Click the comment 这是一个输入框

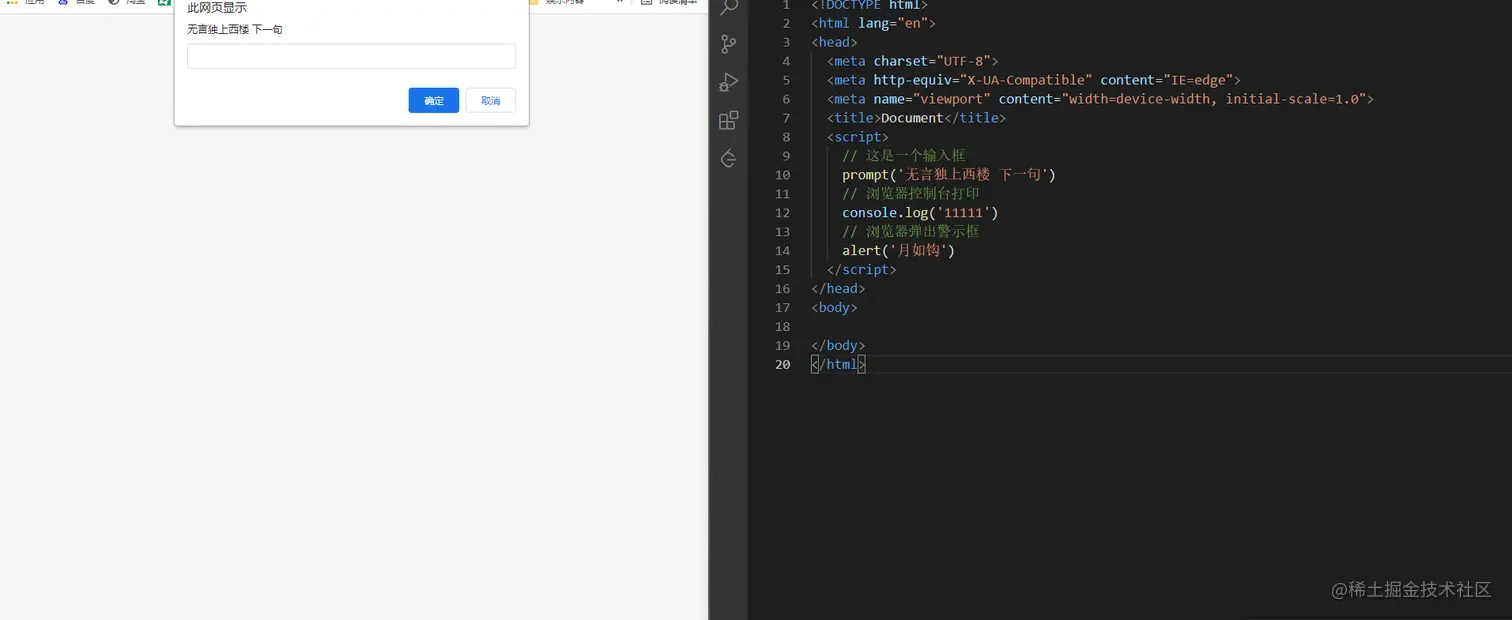[903, 156]
